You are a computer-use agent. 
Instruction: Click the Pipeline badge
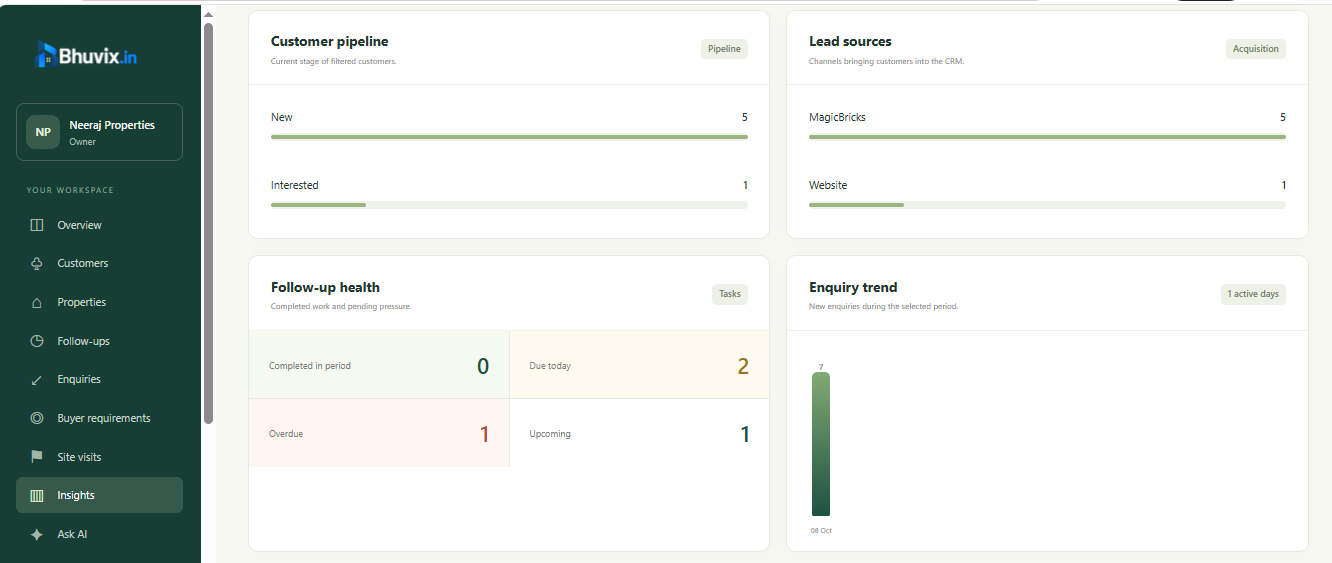point(724,49)
